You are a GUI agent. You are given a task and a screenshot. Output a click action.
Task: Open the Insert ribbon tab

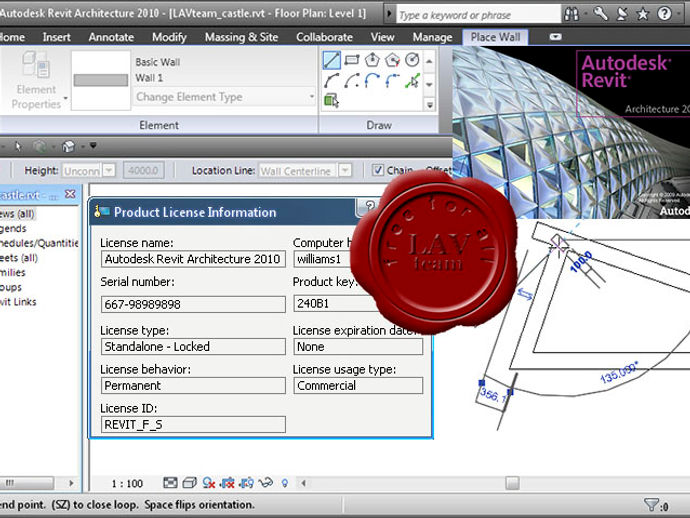pyautogui.click(x=56, y=37)
